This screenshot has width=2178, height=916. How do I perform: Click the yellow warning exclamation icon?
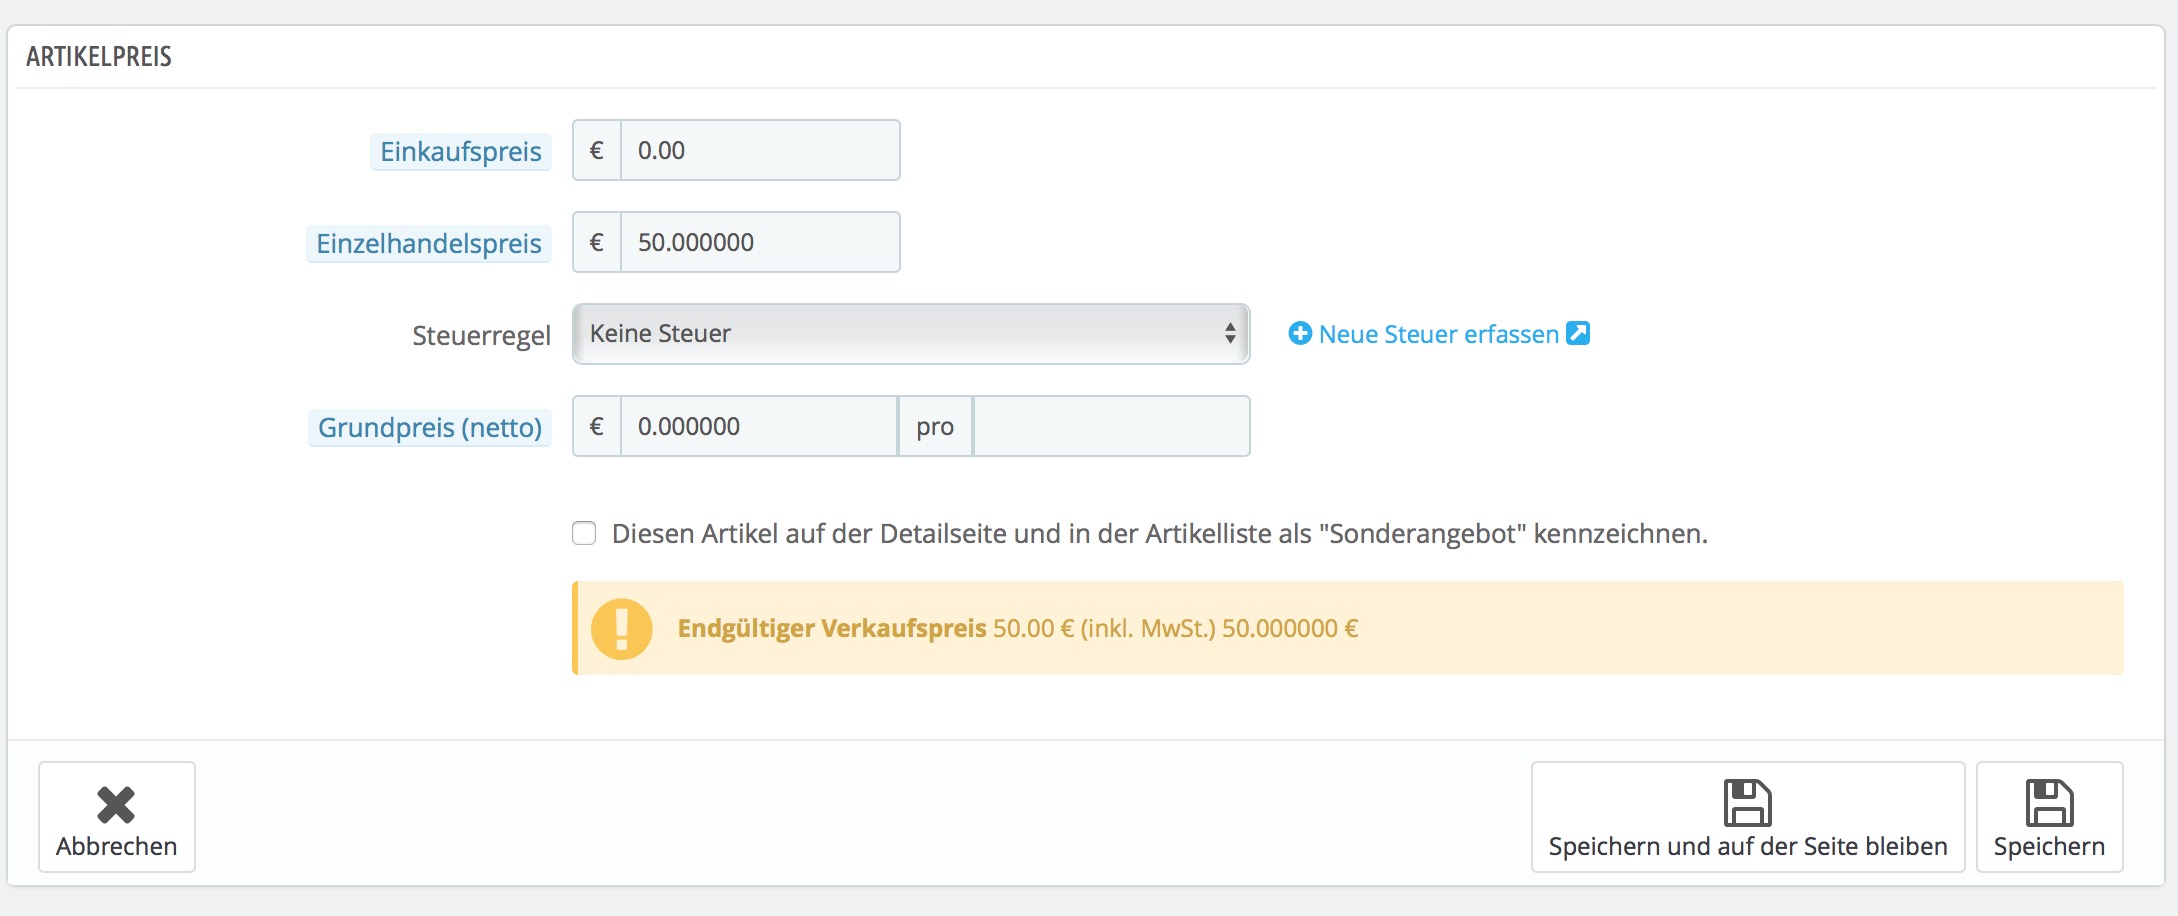tap(621, 629)
